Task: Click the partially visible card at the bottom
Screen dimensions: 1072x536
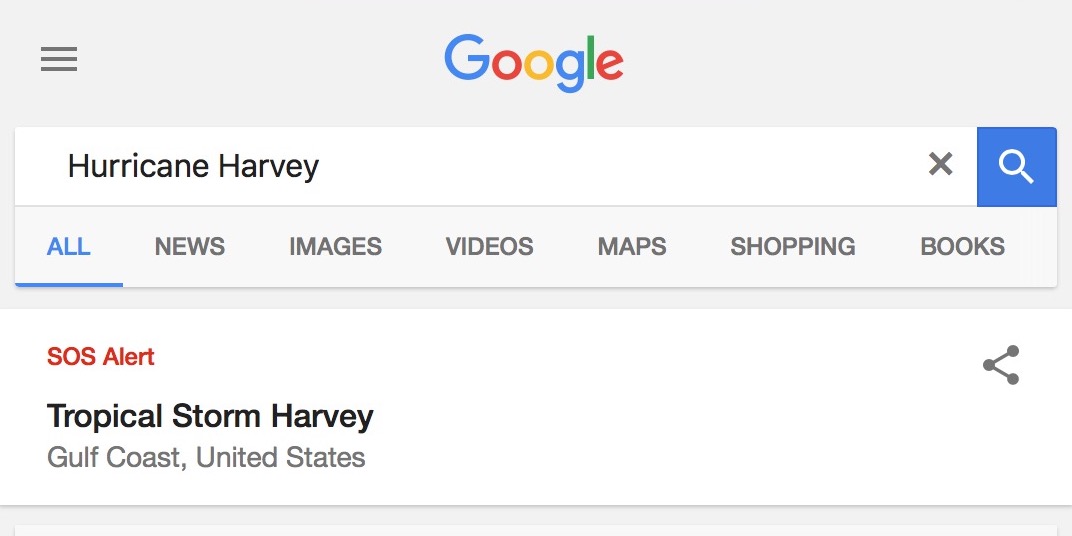Action: point(536,530)
